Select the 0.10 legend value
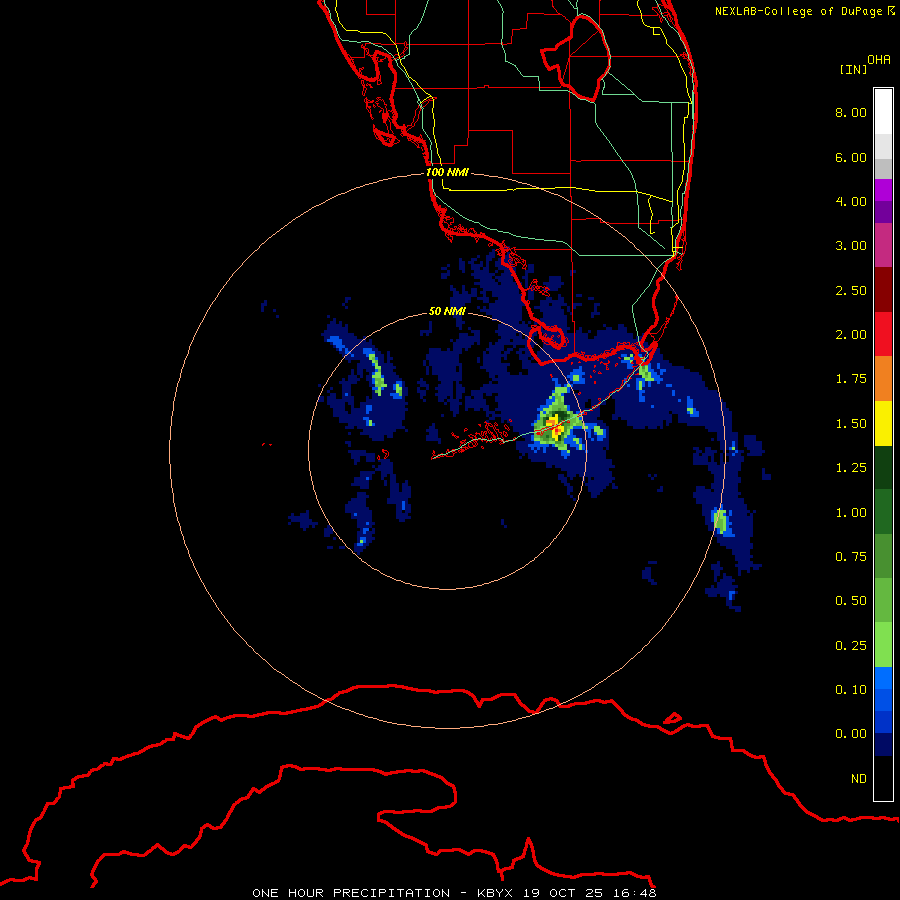 tap(851, 690)
